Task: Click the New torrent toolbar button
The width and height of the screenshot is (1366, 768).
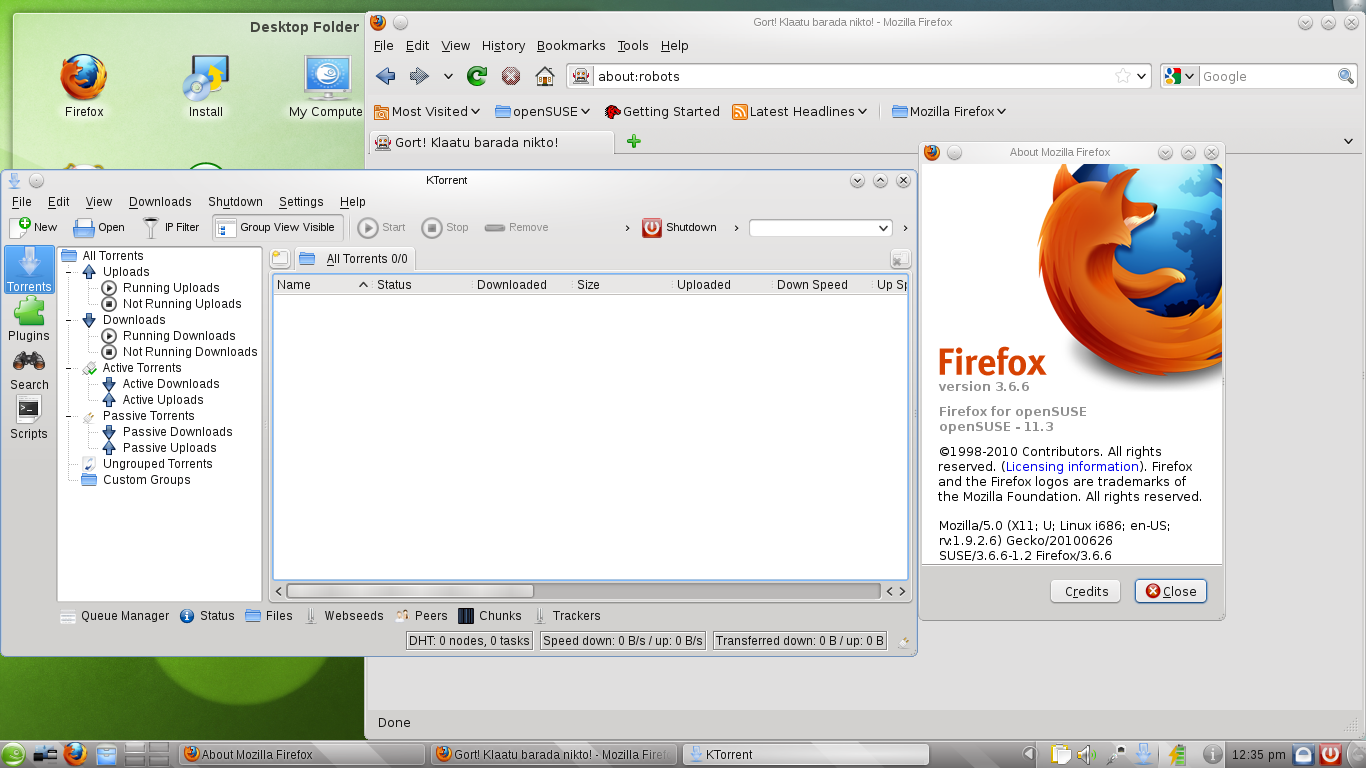Action: (x=34, y=227)
